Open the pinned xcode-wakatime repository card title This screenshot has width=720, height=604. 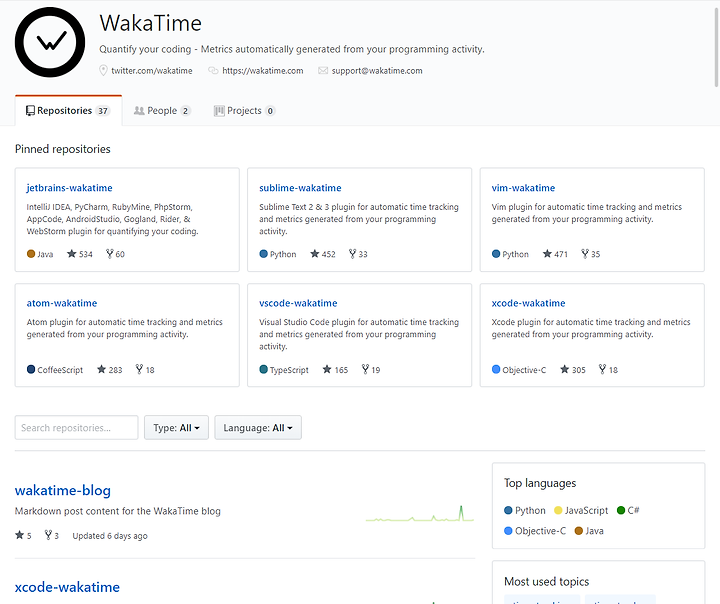click(528, 303)
